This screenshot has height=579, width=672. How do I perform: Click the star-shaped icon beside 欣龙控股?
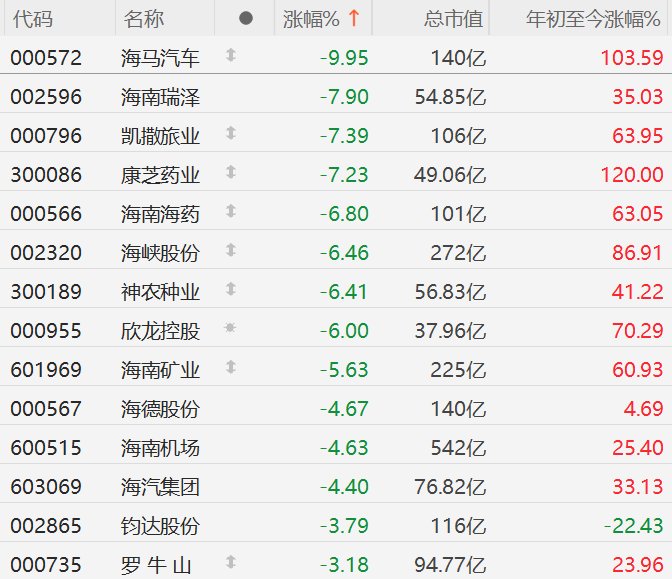click(230, 328)
